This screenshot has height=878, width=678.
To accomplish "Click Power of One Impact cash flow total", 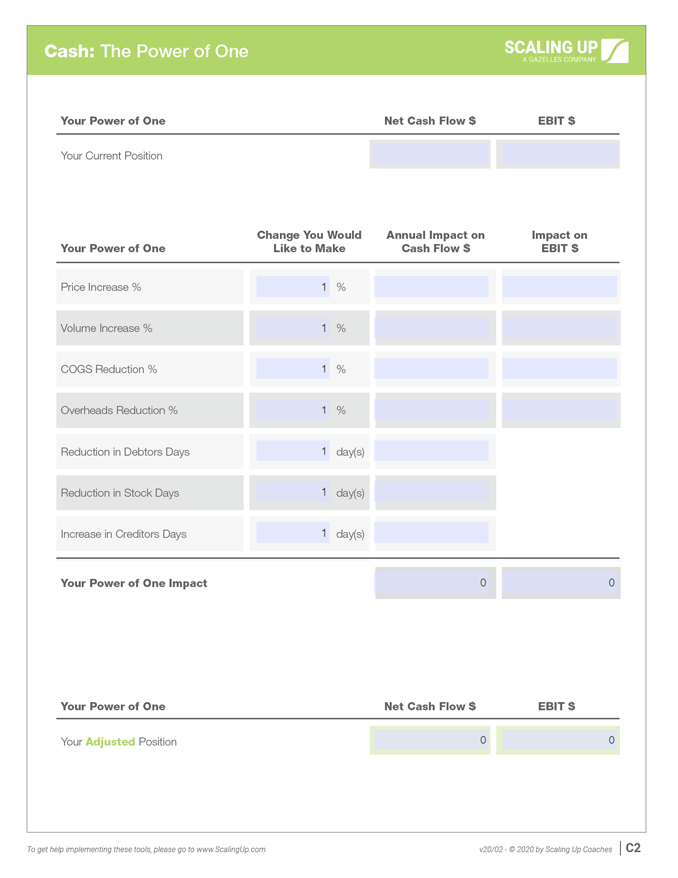I will [x=432, y=582].
